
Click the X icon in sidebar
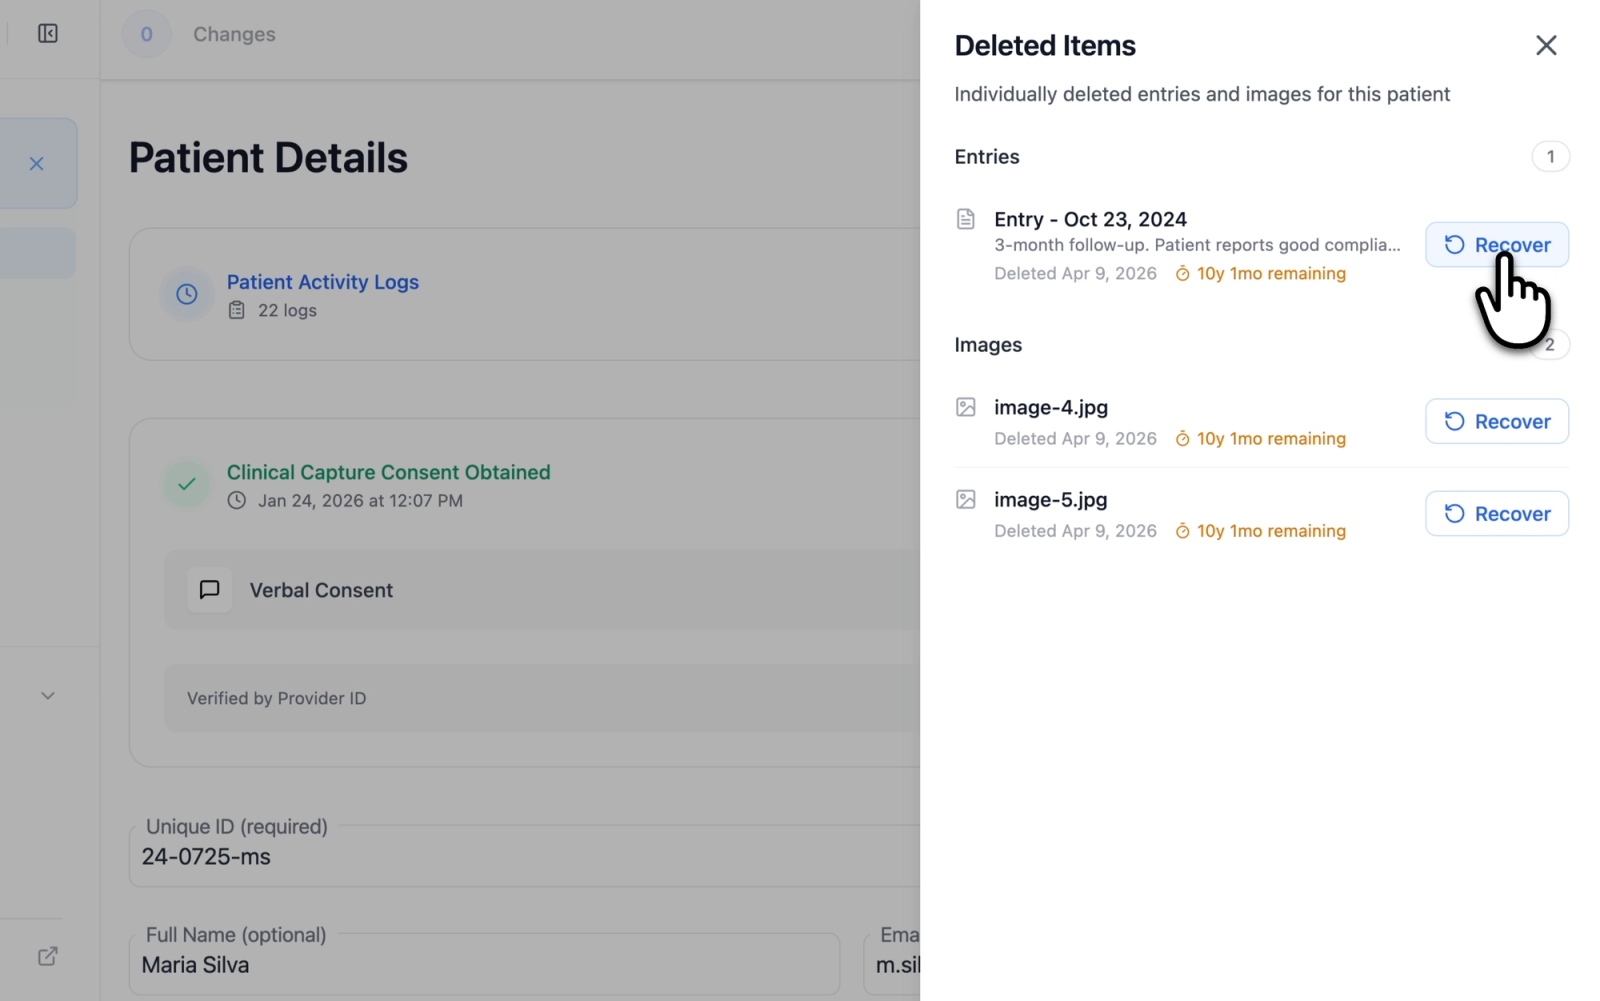click(x=37, y=163)
